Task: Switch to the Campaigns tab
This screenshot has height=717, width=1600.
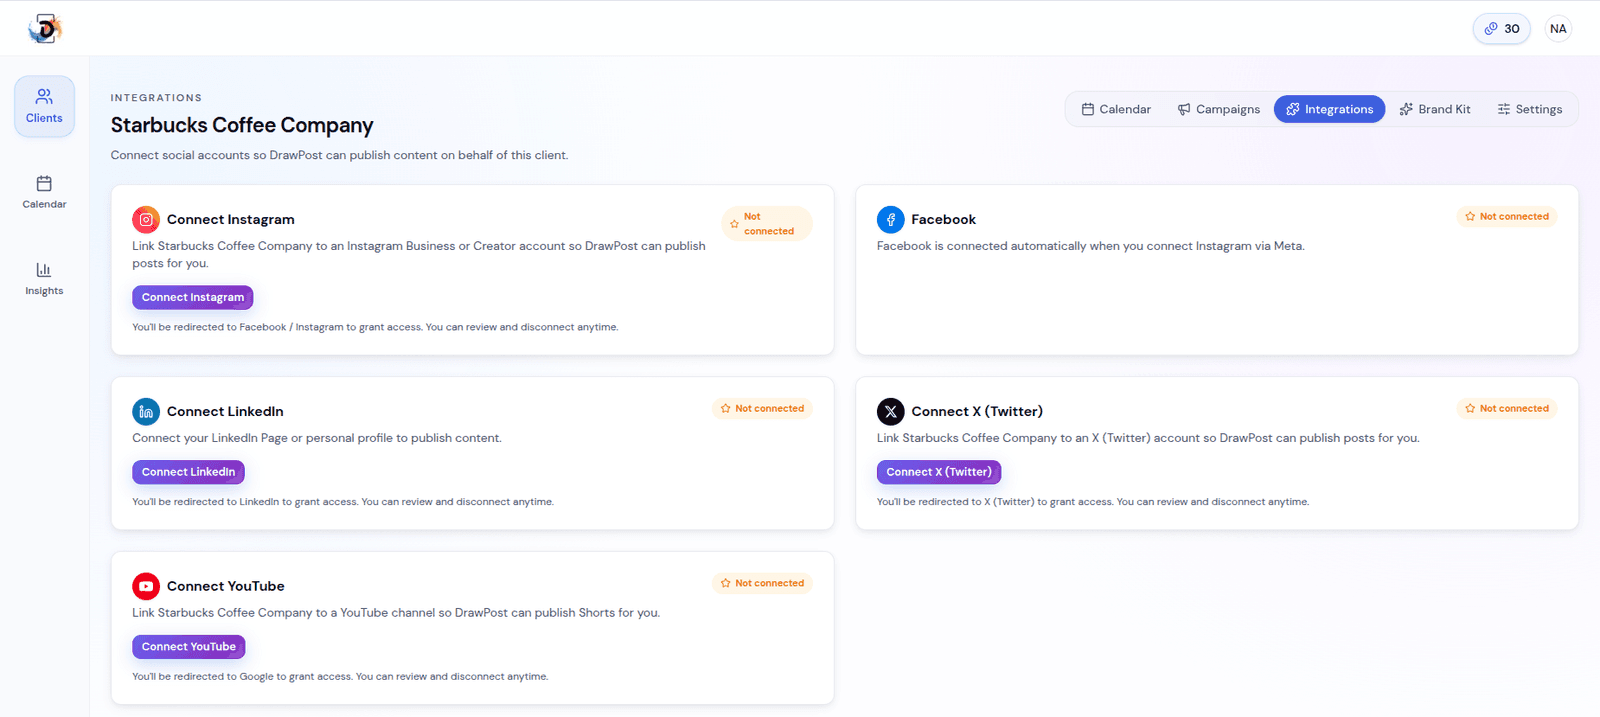Action: coord(1218,109)
